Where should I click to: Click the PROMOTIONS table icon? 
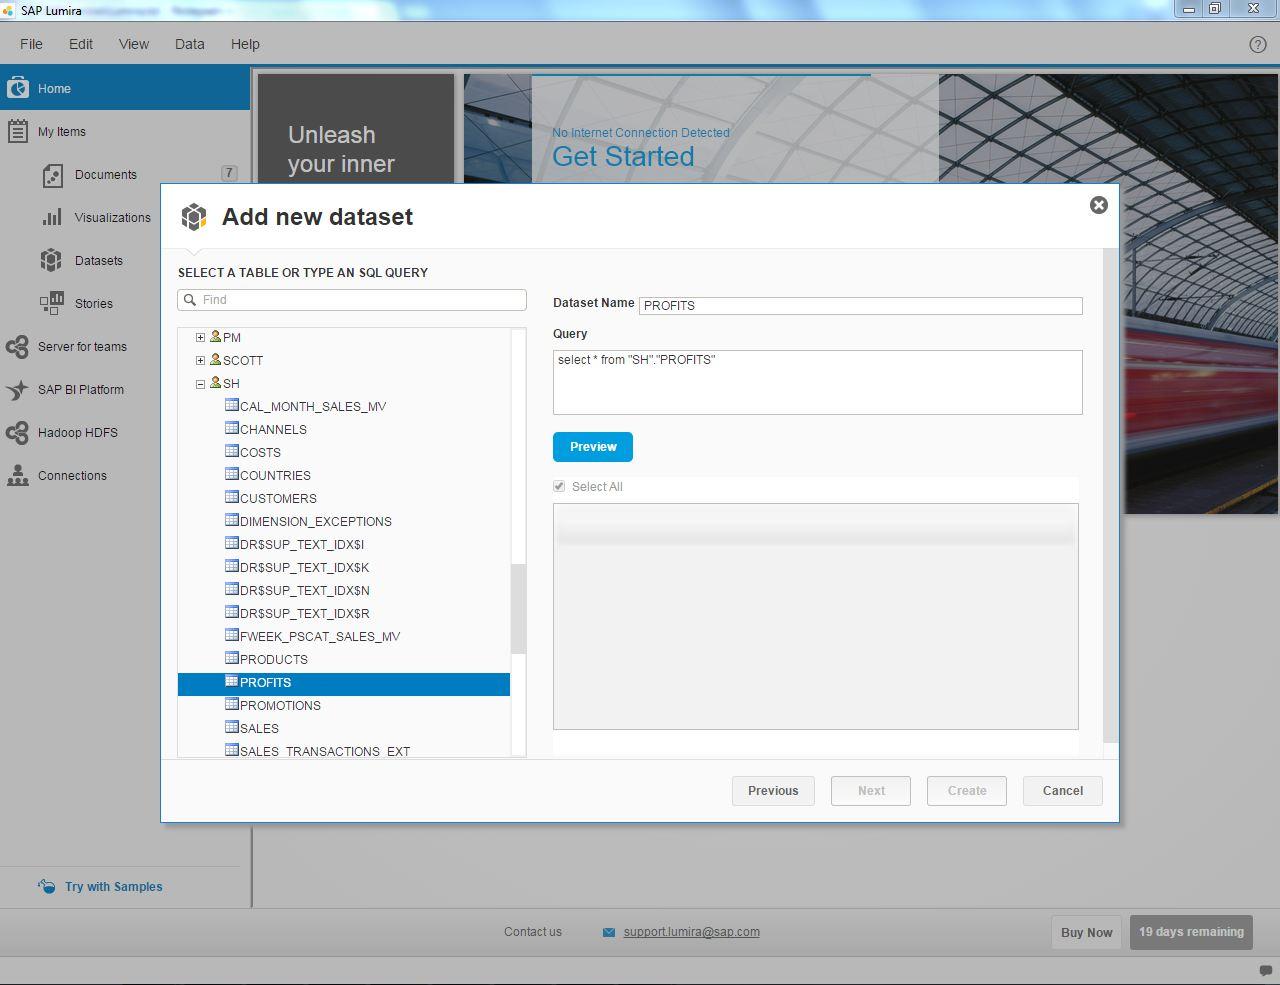click(x=232, y=704)
